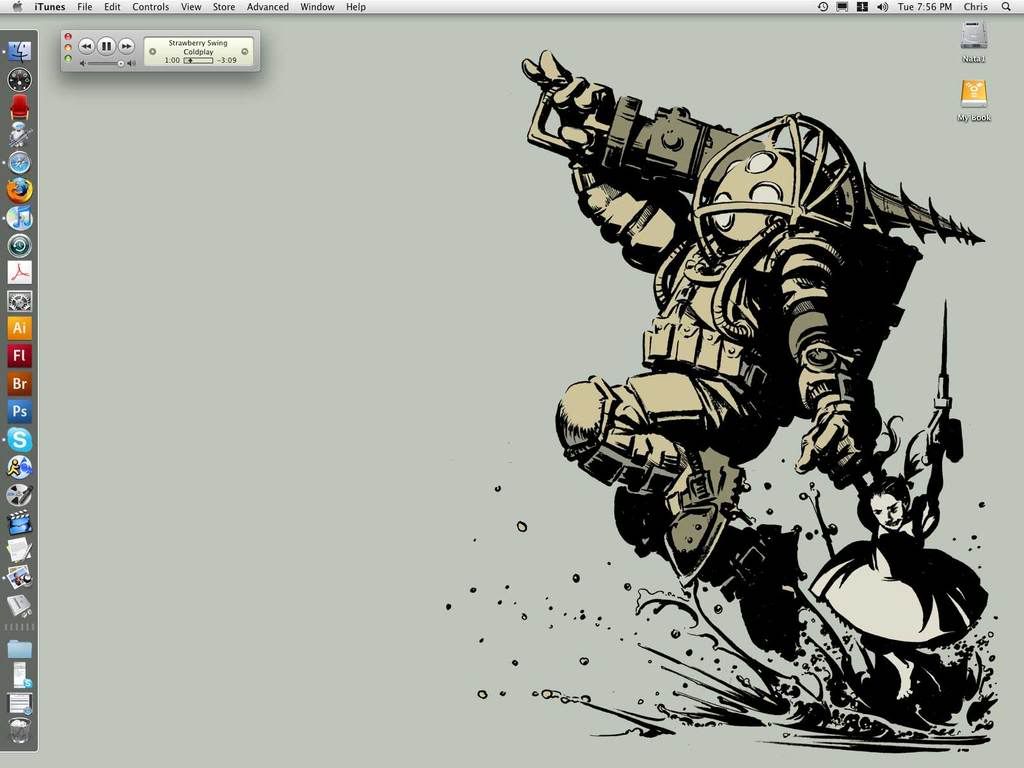Click left round arrow in track display

coord(153,52)
